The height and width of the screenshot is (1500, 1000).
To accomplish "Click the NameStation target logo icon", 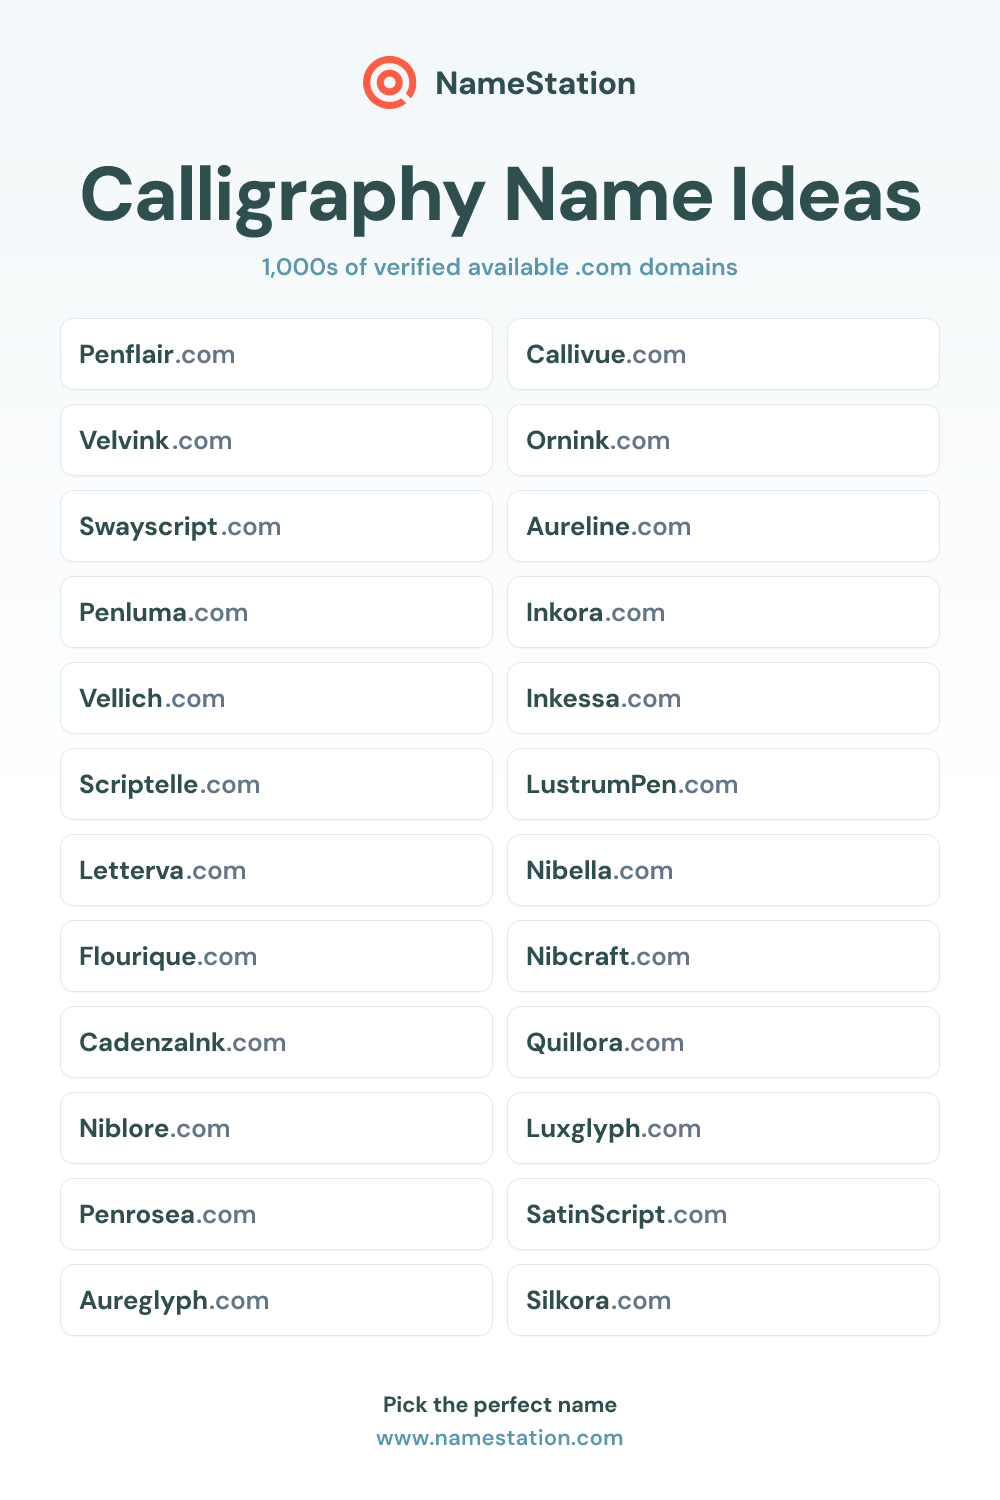I will (389, 83).
